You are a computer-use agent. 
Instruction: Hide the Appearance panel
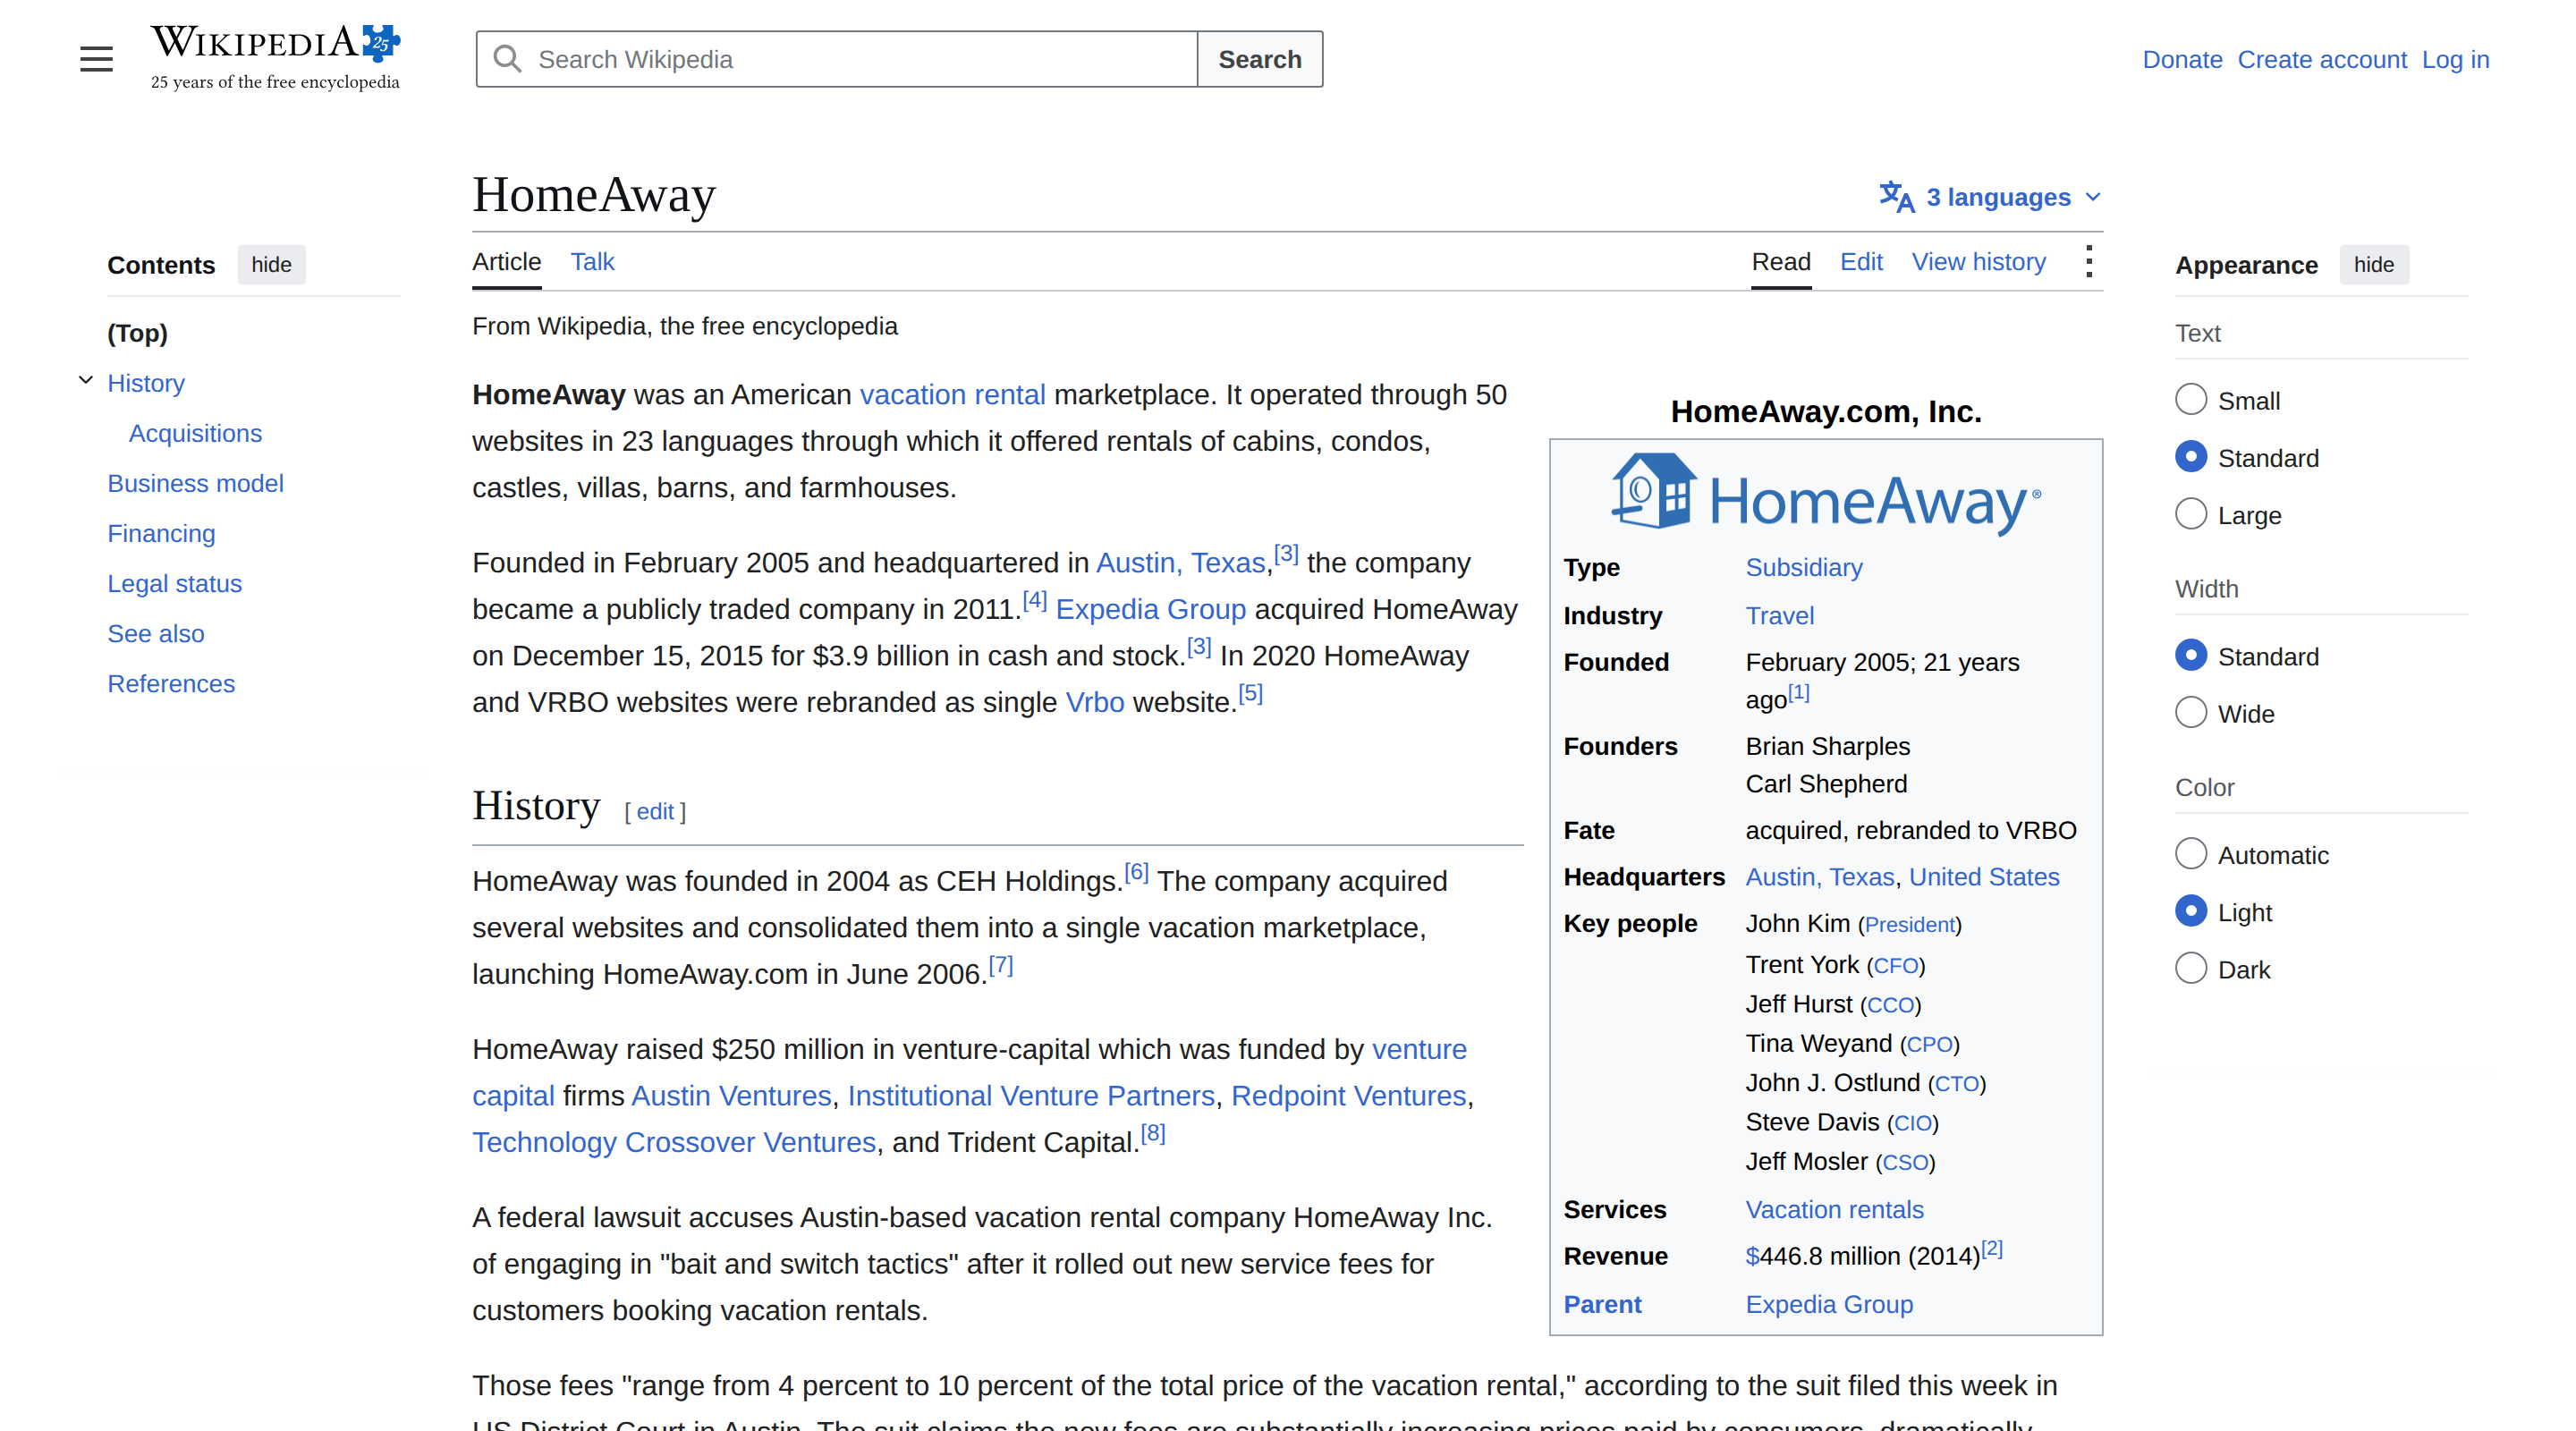tap(2373, 265)
